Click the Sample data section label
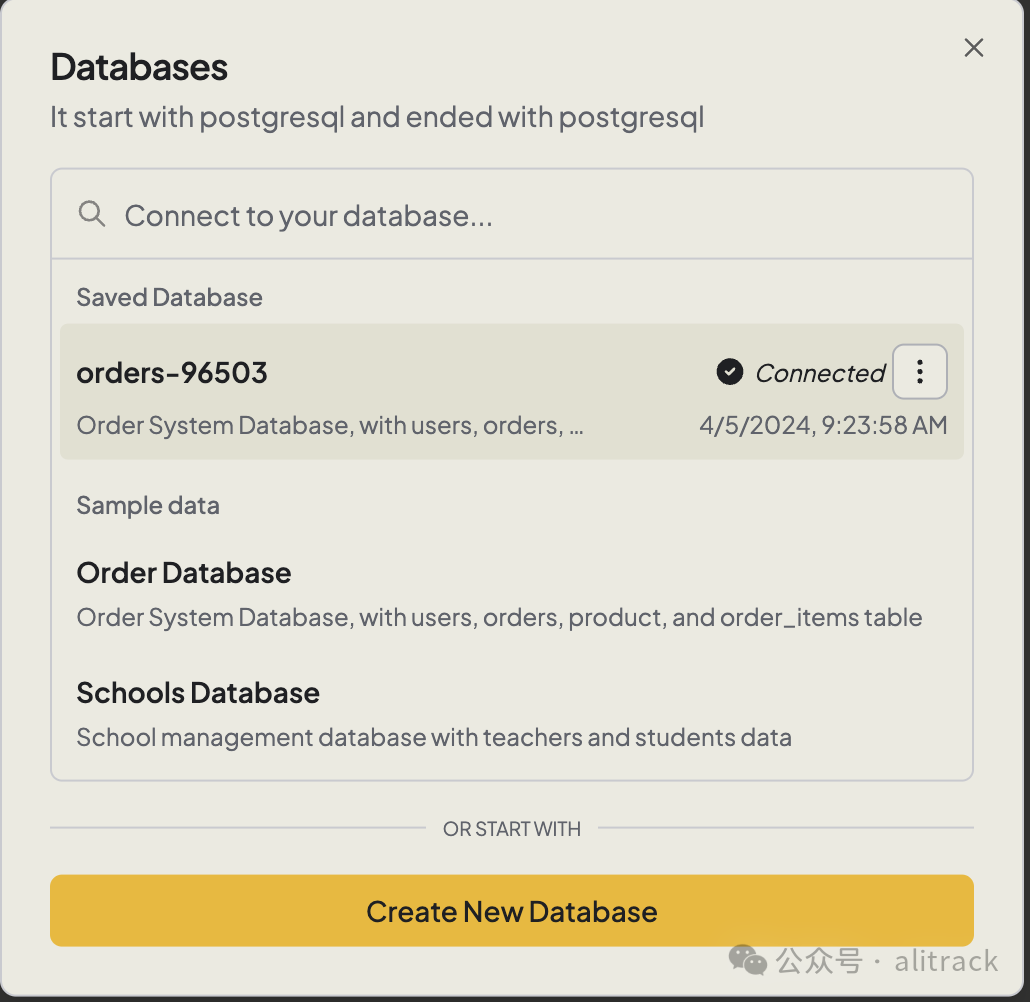 tap(148, 505)
